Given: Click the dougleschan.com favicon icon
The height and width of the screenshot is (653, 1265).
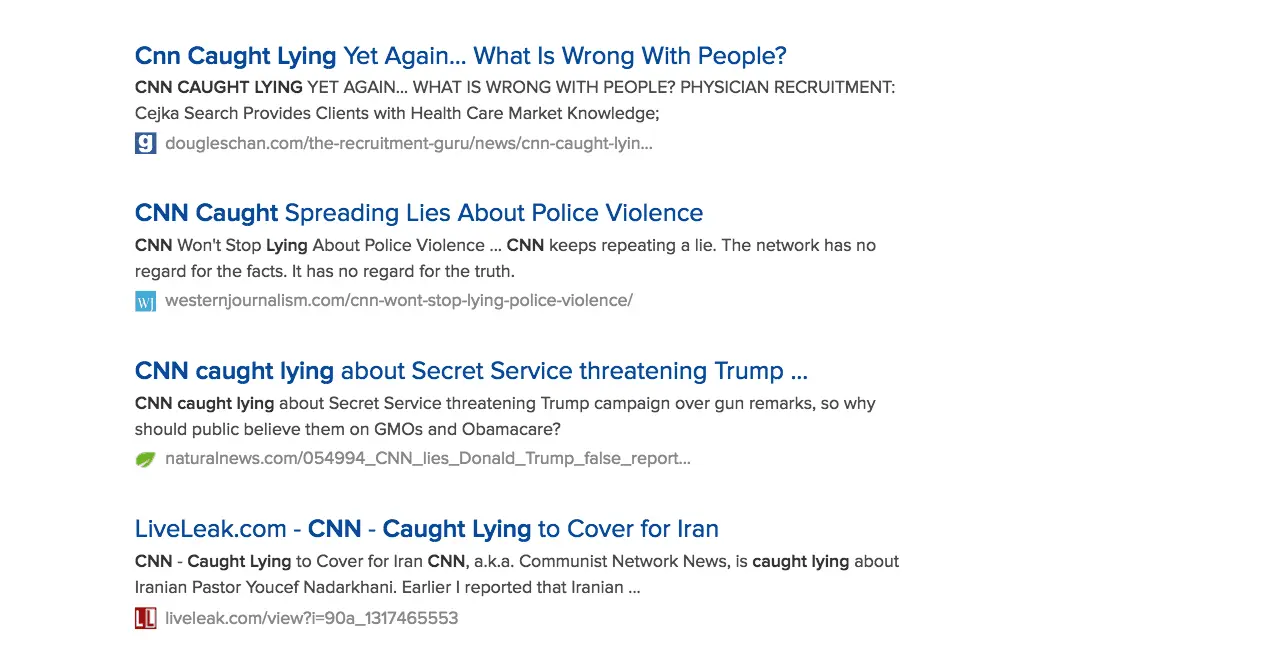Looking at the screenshot, I should [x=145, y=143].
